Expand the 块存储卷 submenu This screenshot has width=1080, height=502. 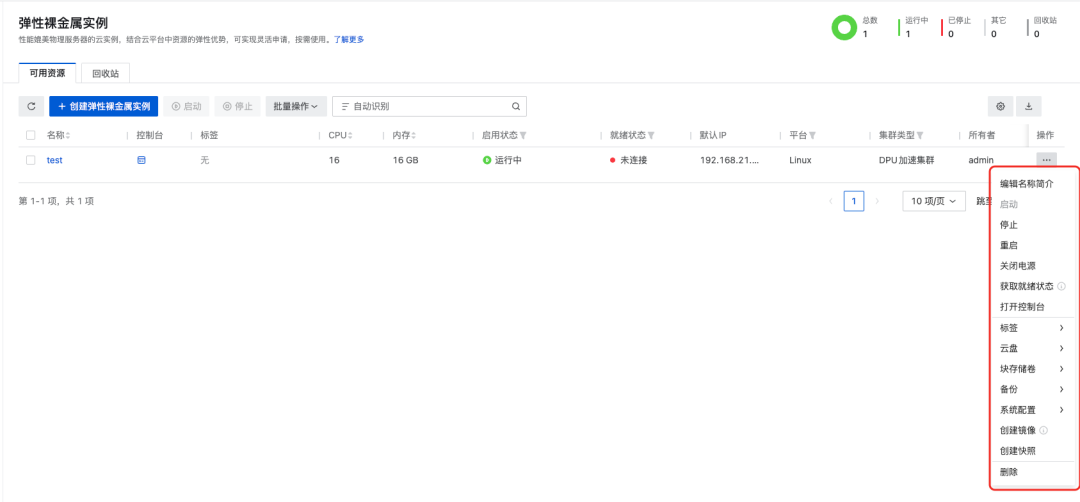[1032, 369]
